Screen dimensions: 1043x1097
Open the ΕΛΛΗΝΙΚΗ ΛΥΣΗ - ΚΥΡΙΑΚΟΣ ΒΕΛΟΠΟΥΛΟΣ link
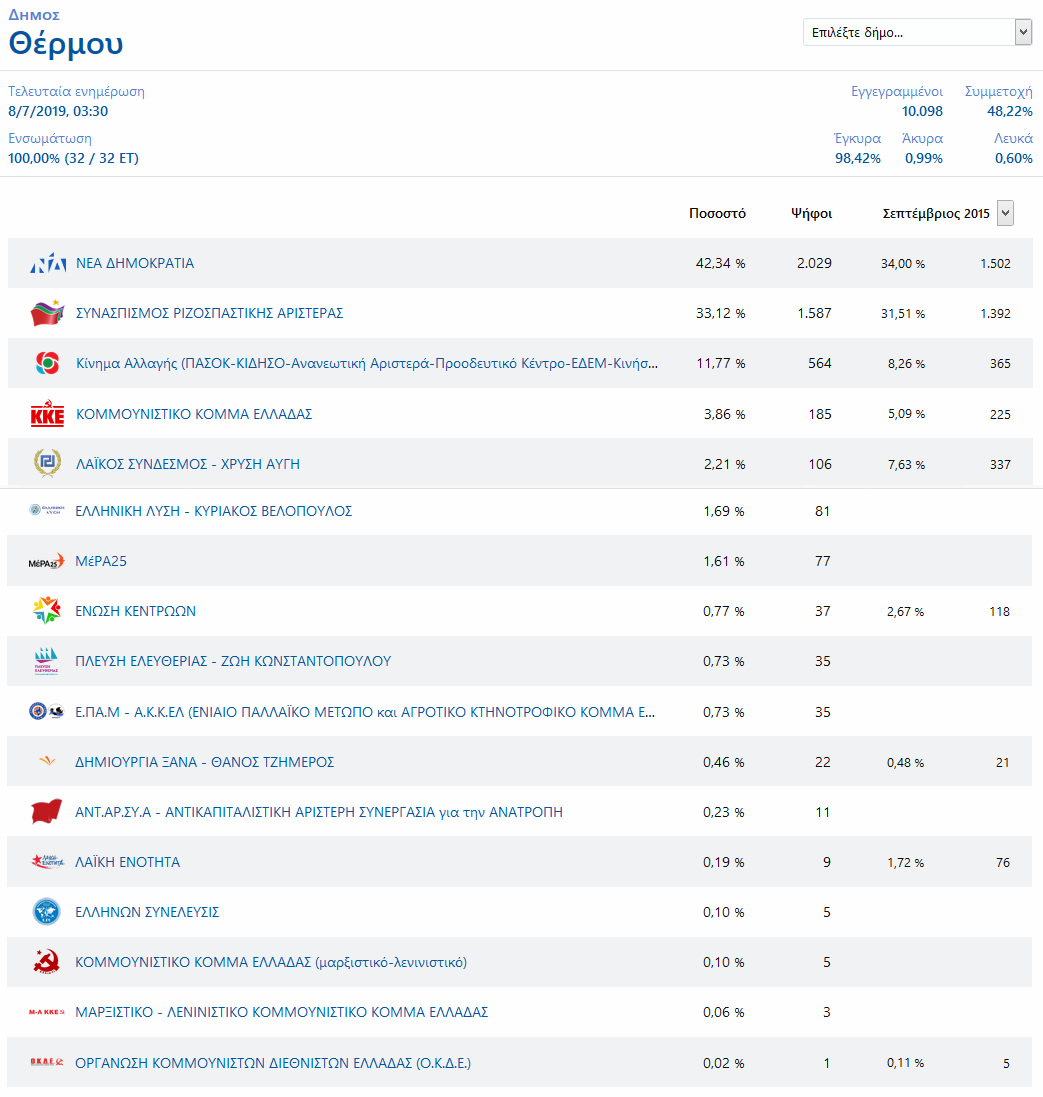(x=213, y=511)
